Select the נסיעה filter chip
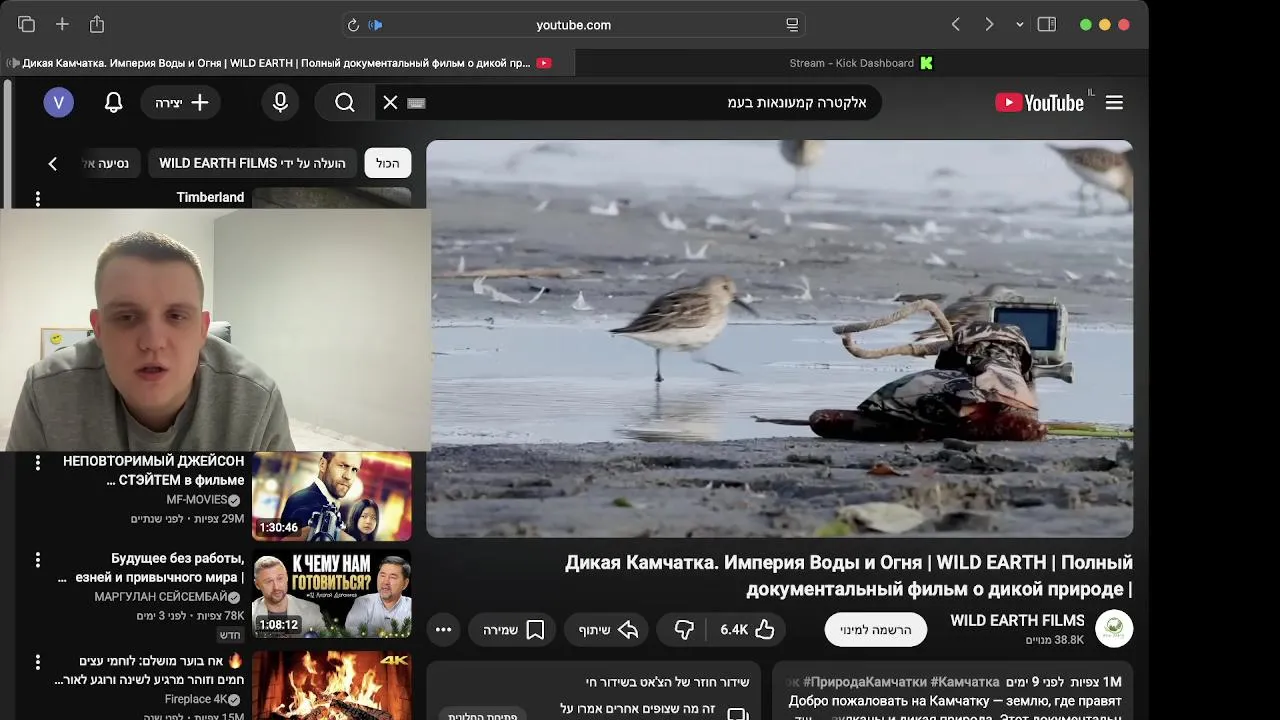The height and width of the screenshot is (720, 1280). point(110,163)
